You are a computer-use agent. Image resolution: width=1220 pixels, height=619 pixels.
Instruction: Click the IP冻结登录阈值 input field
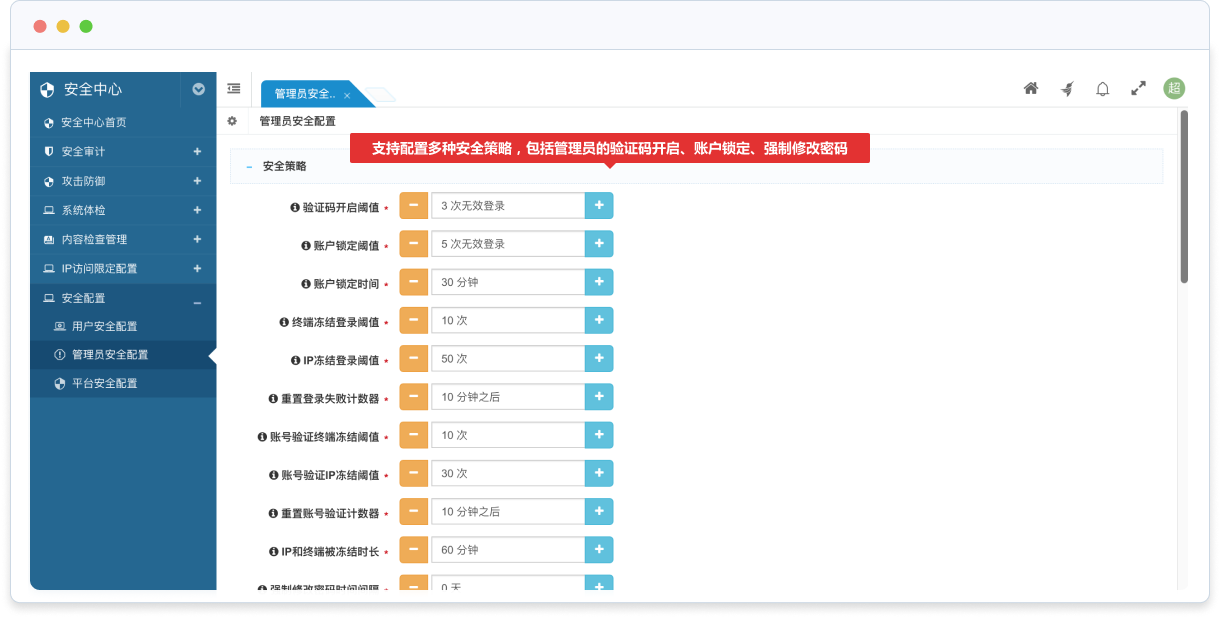click(507, 359)
